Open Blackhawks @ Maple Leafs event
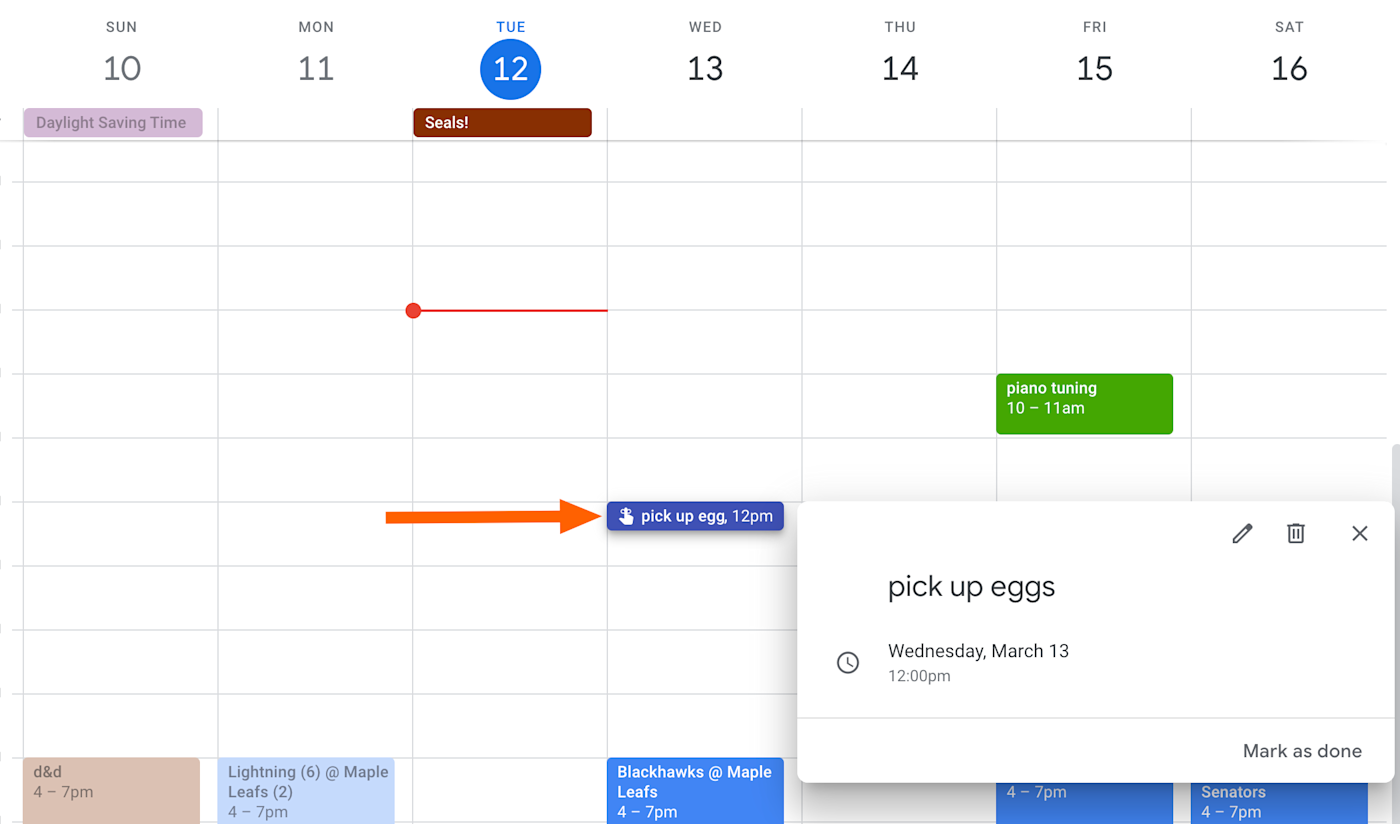The image size is (1400, 824). (x=695, y=790)
